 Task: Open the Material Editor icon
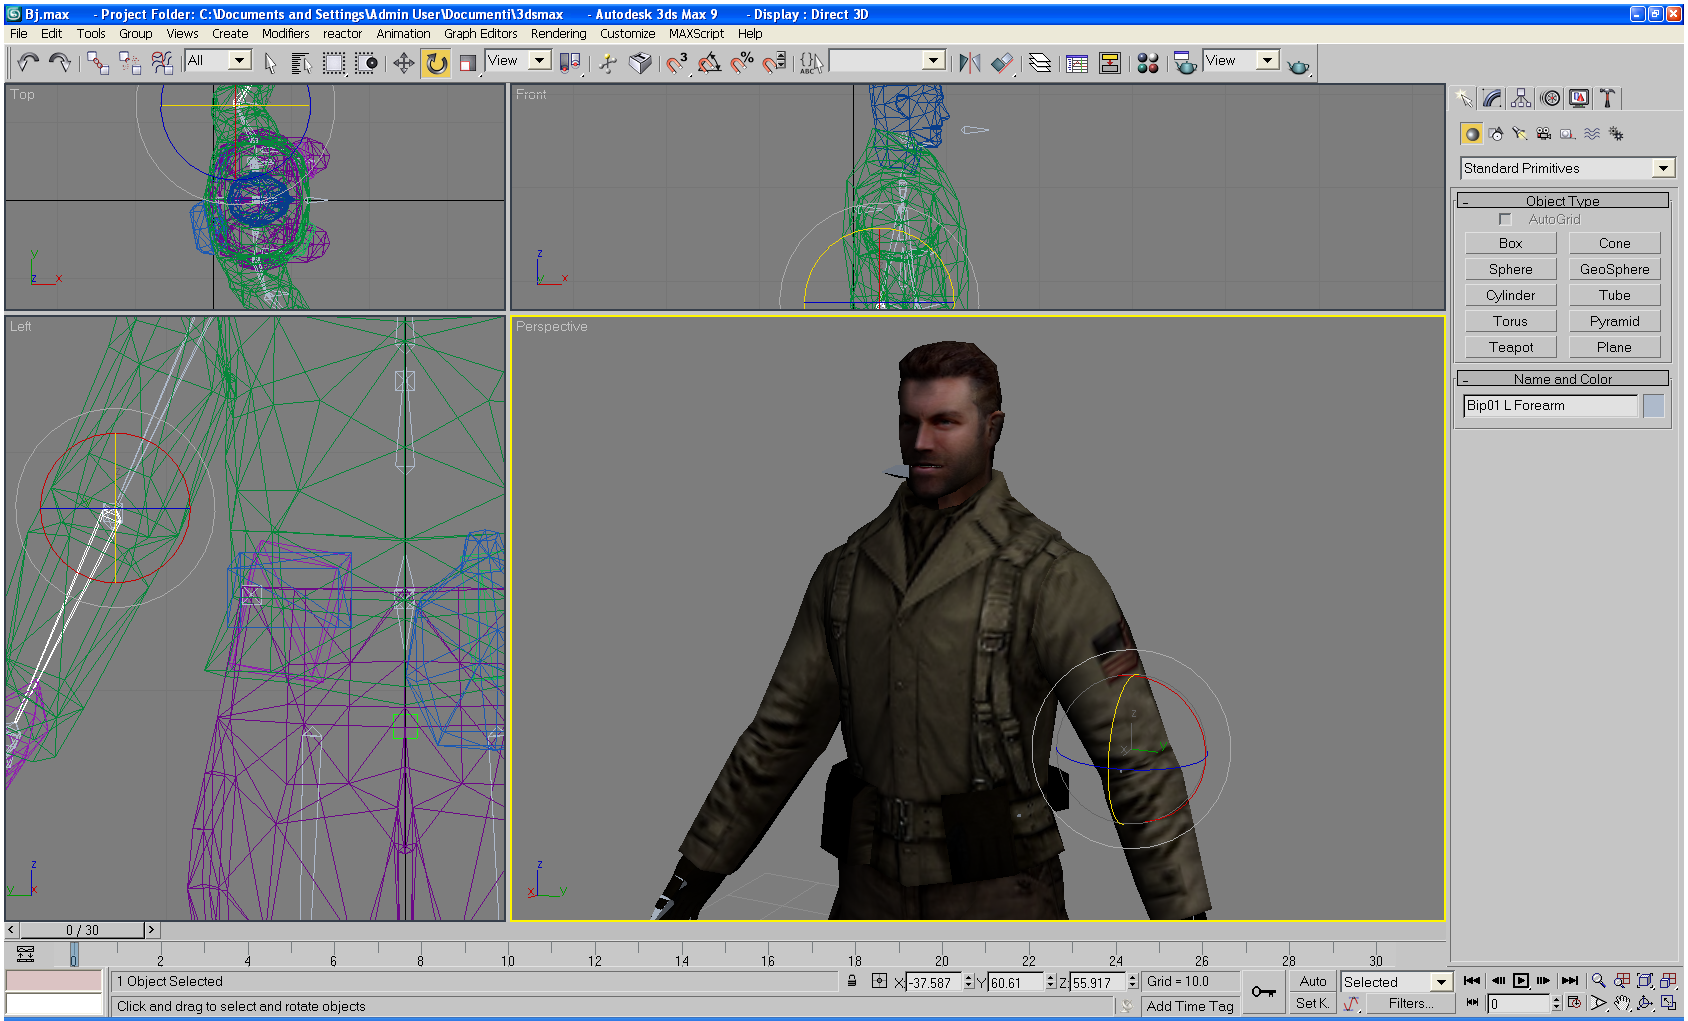pyautogui.click(x=1148, y=62)
